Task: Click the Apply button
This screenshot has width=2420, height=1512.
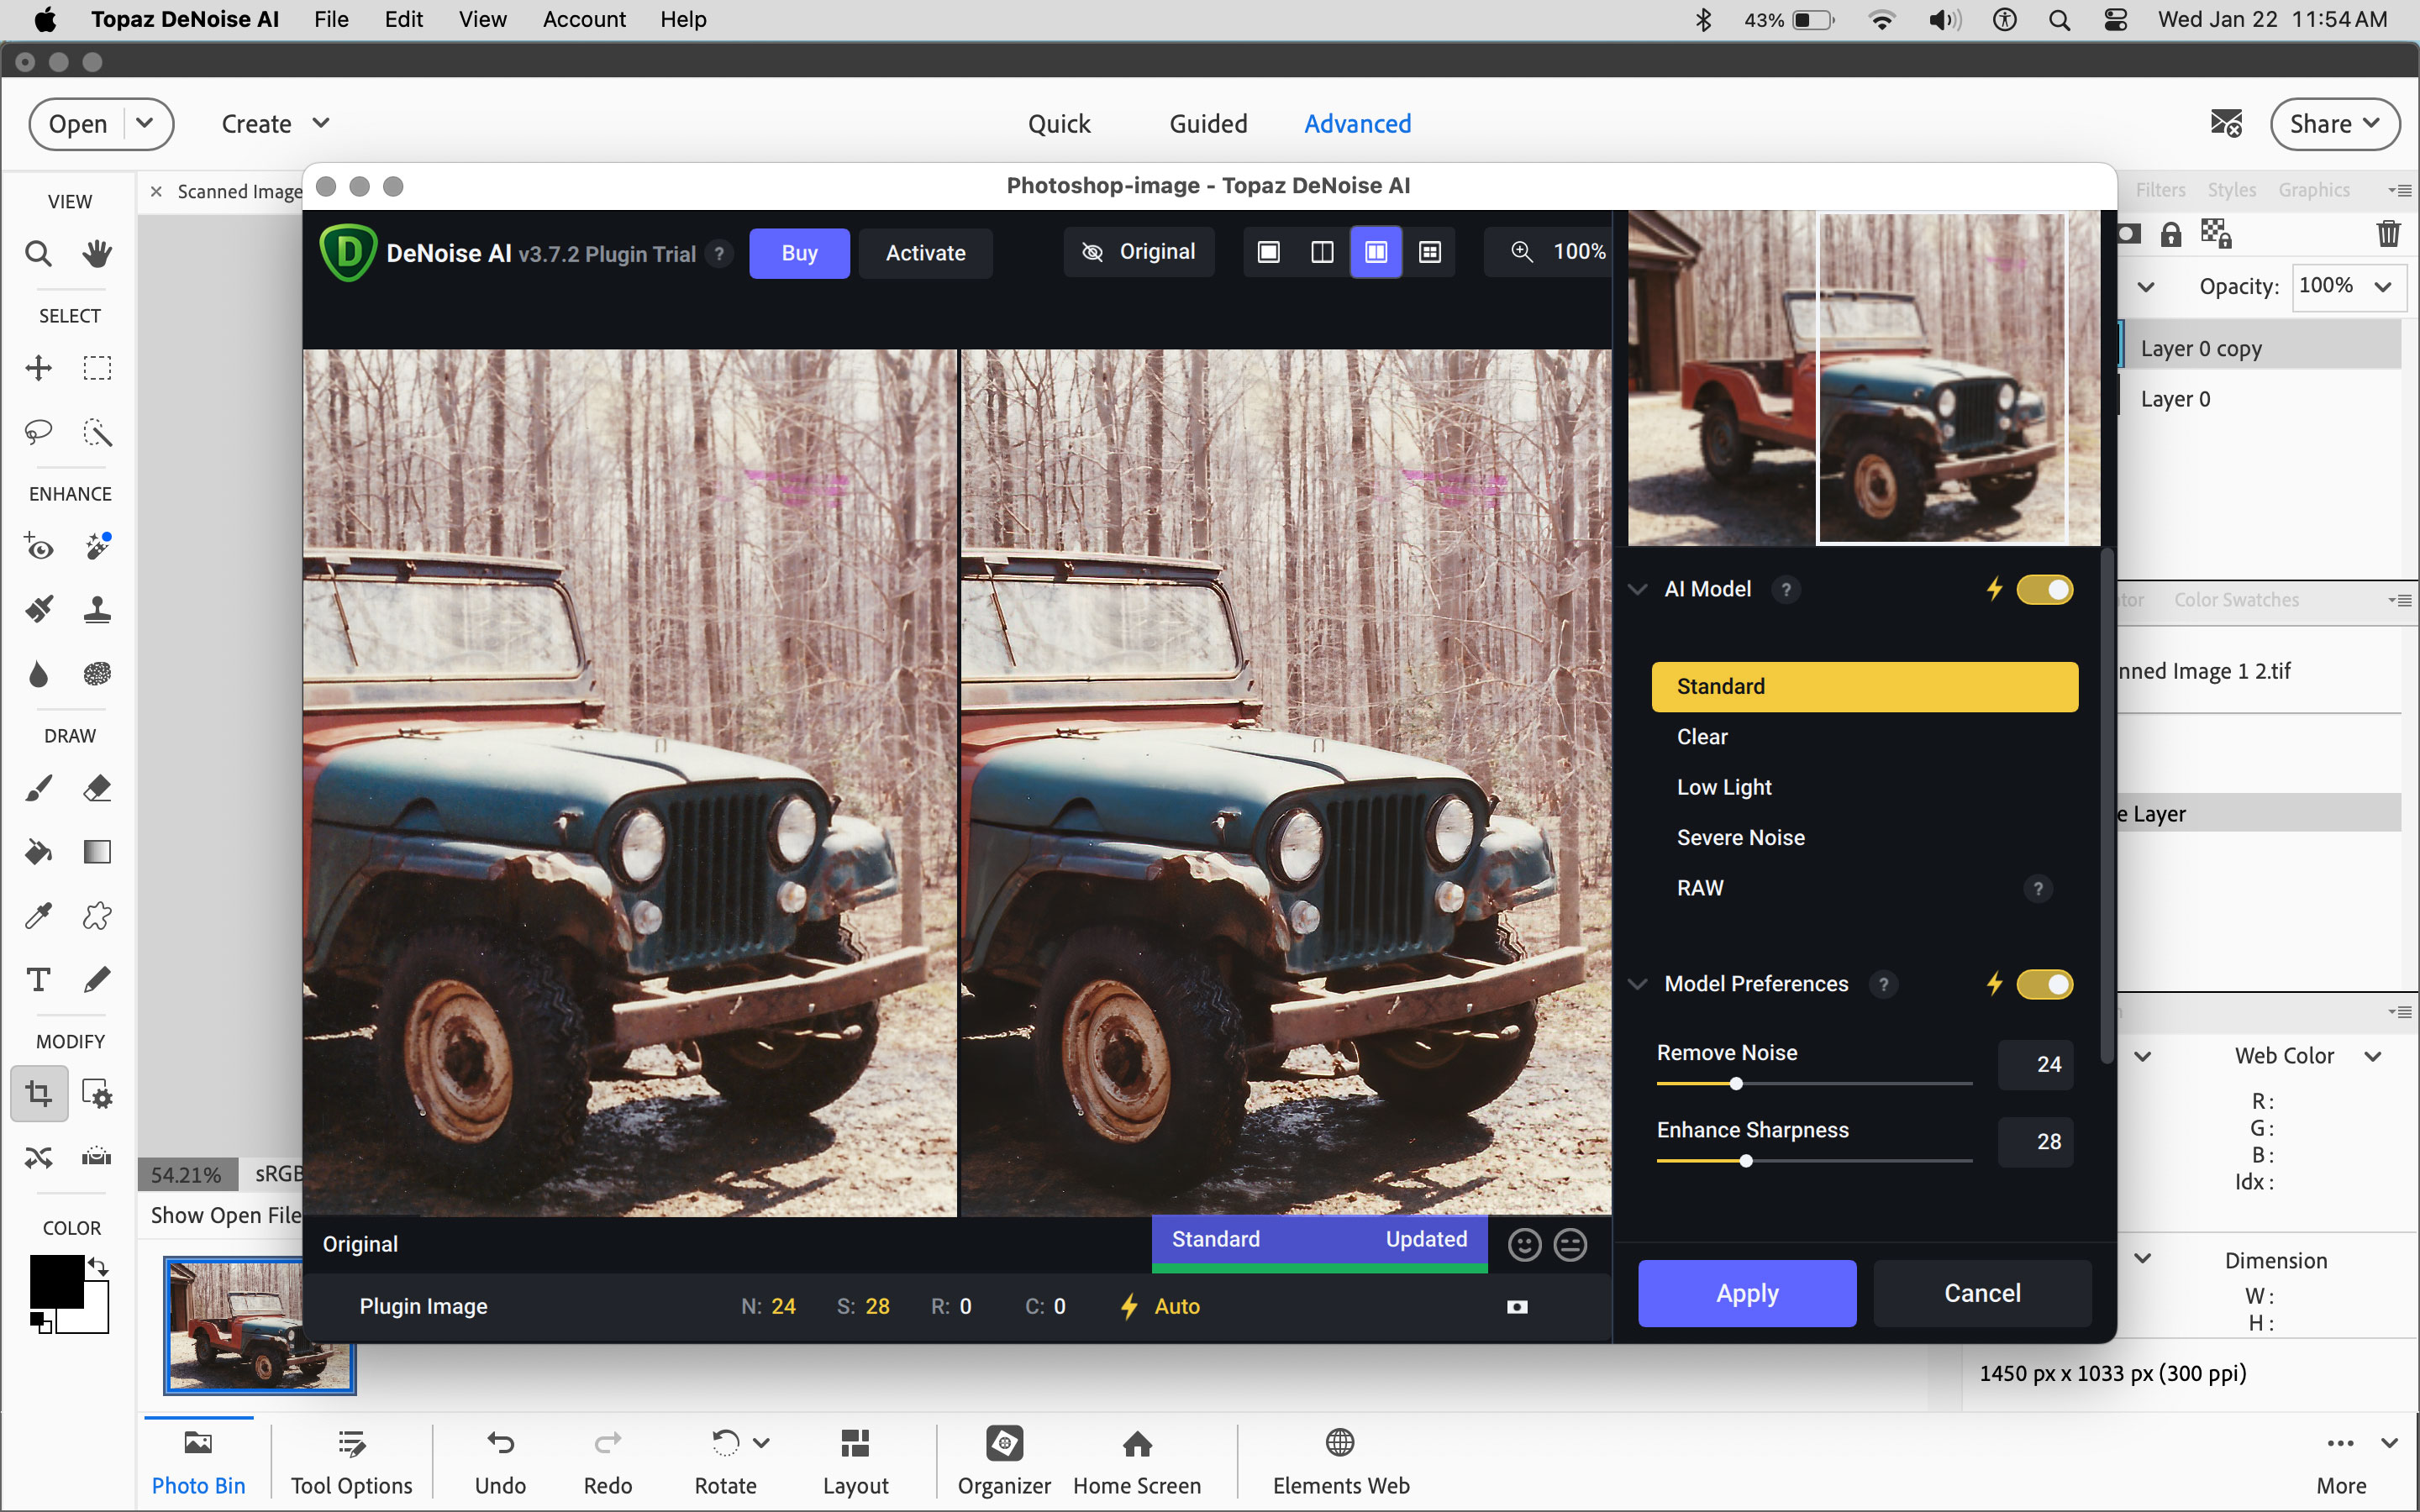Action: click(x=1745, y=1292)
